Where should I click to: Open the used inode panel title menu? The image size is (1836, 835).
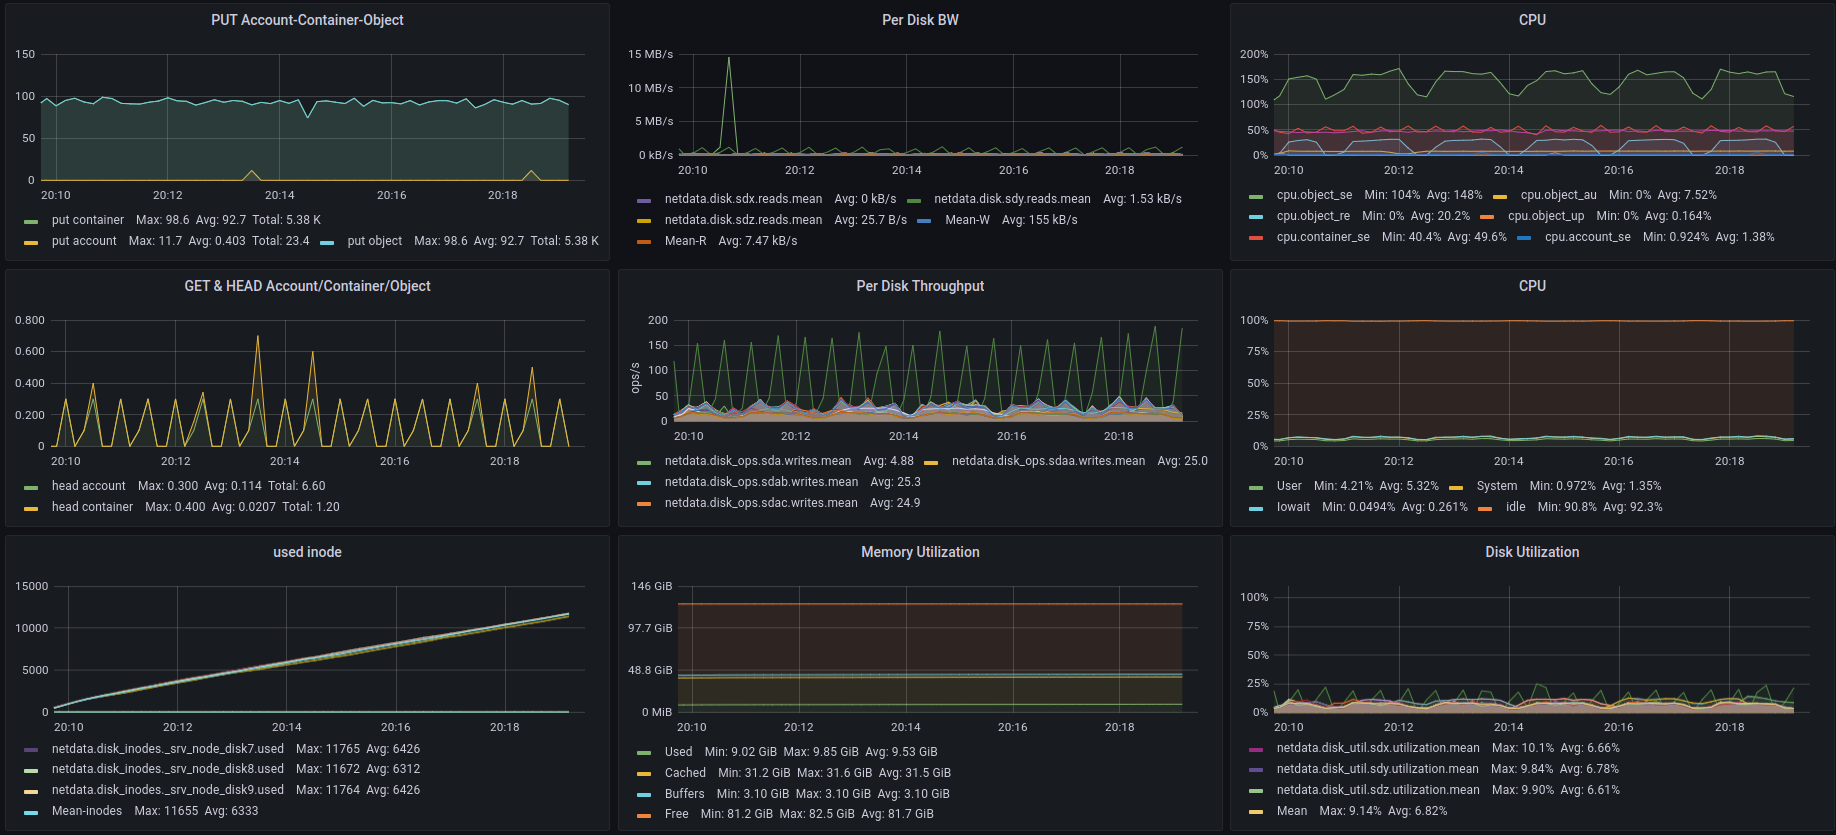[307, 552]
